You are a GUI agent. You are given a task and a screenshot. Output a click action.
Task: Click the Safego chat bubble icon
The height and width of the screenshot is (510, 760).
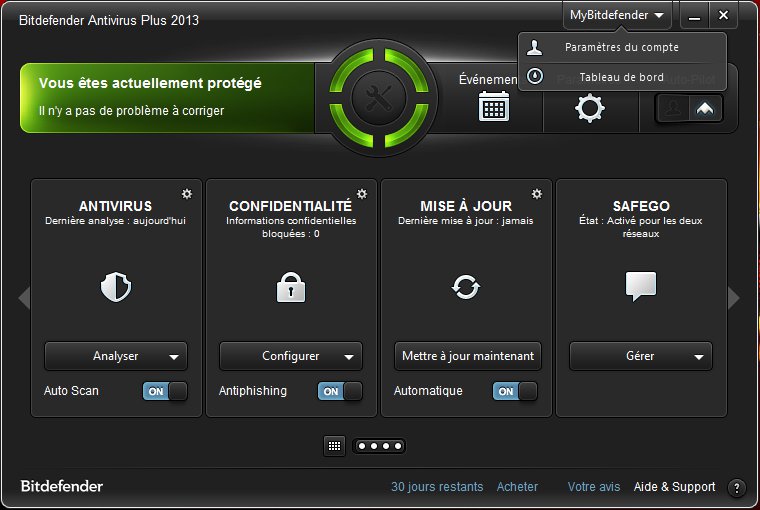click(640, 287)
